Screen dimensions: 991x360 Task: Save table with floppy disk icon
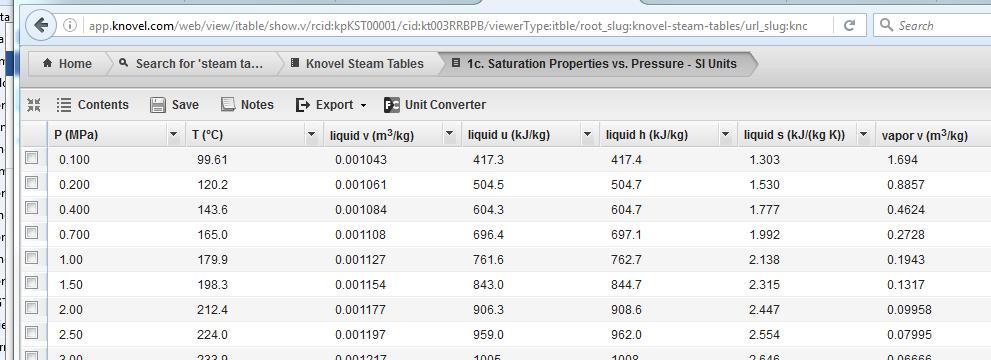[x=157, y=105]
